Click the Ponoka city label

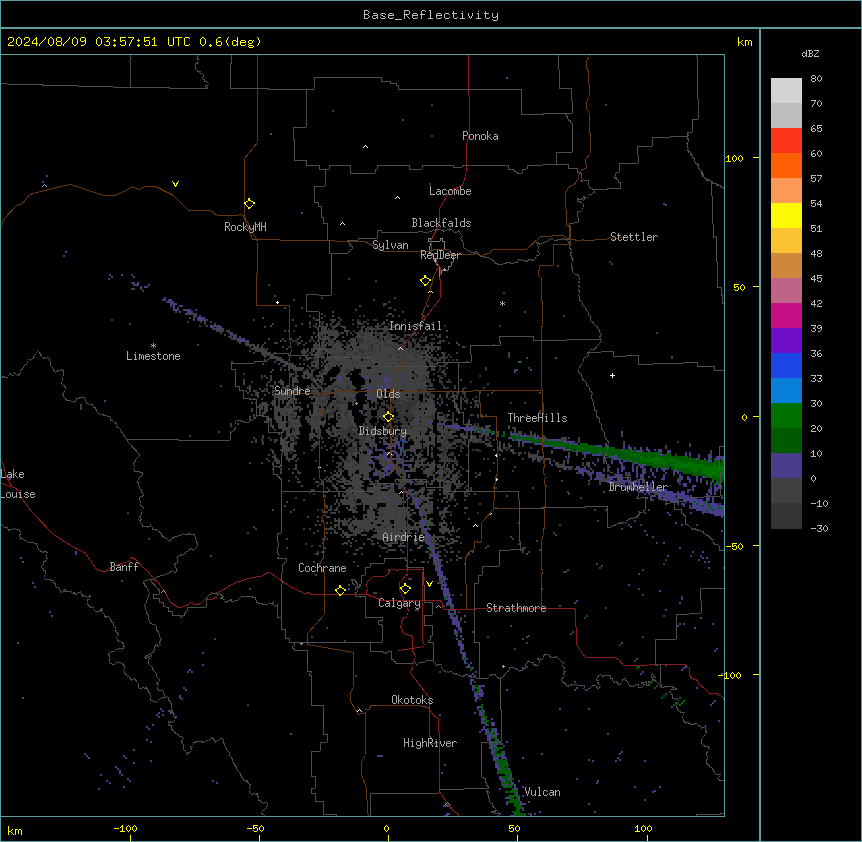480,136
